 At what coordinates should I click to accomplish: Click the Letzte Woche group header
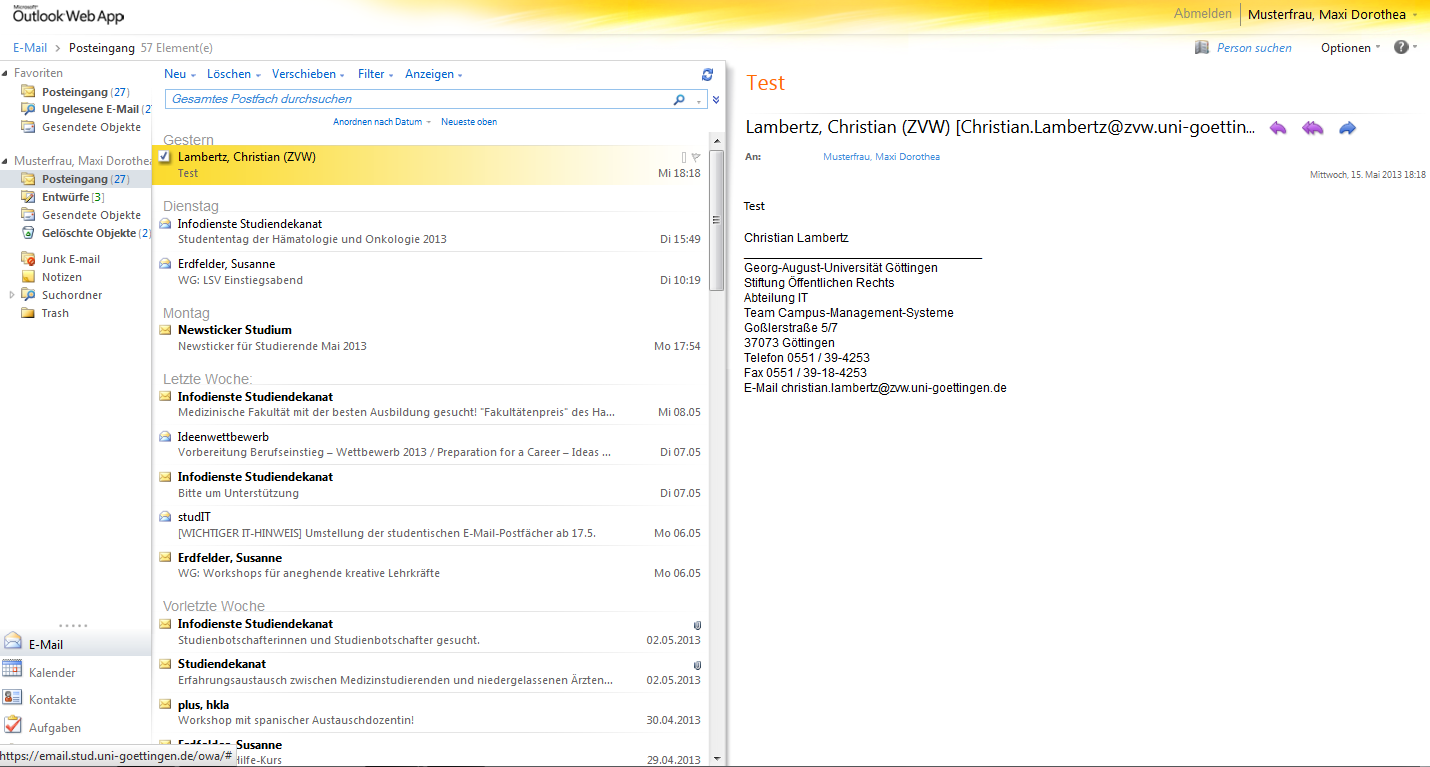pyautogui.click(x=208, y=379)
